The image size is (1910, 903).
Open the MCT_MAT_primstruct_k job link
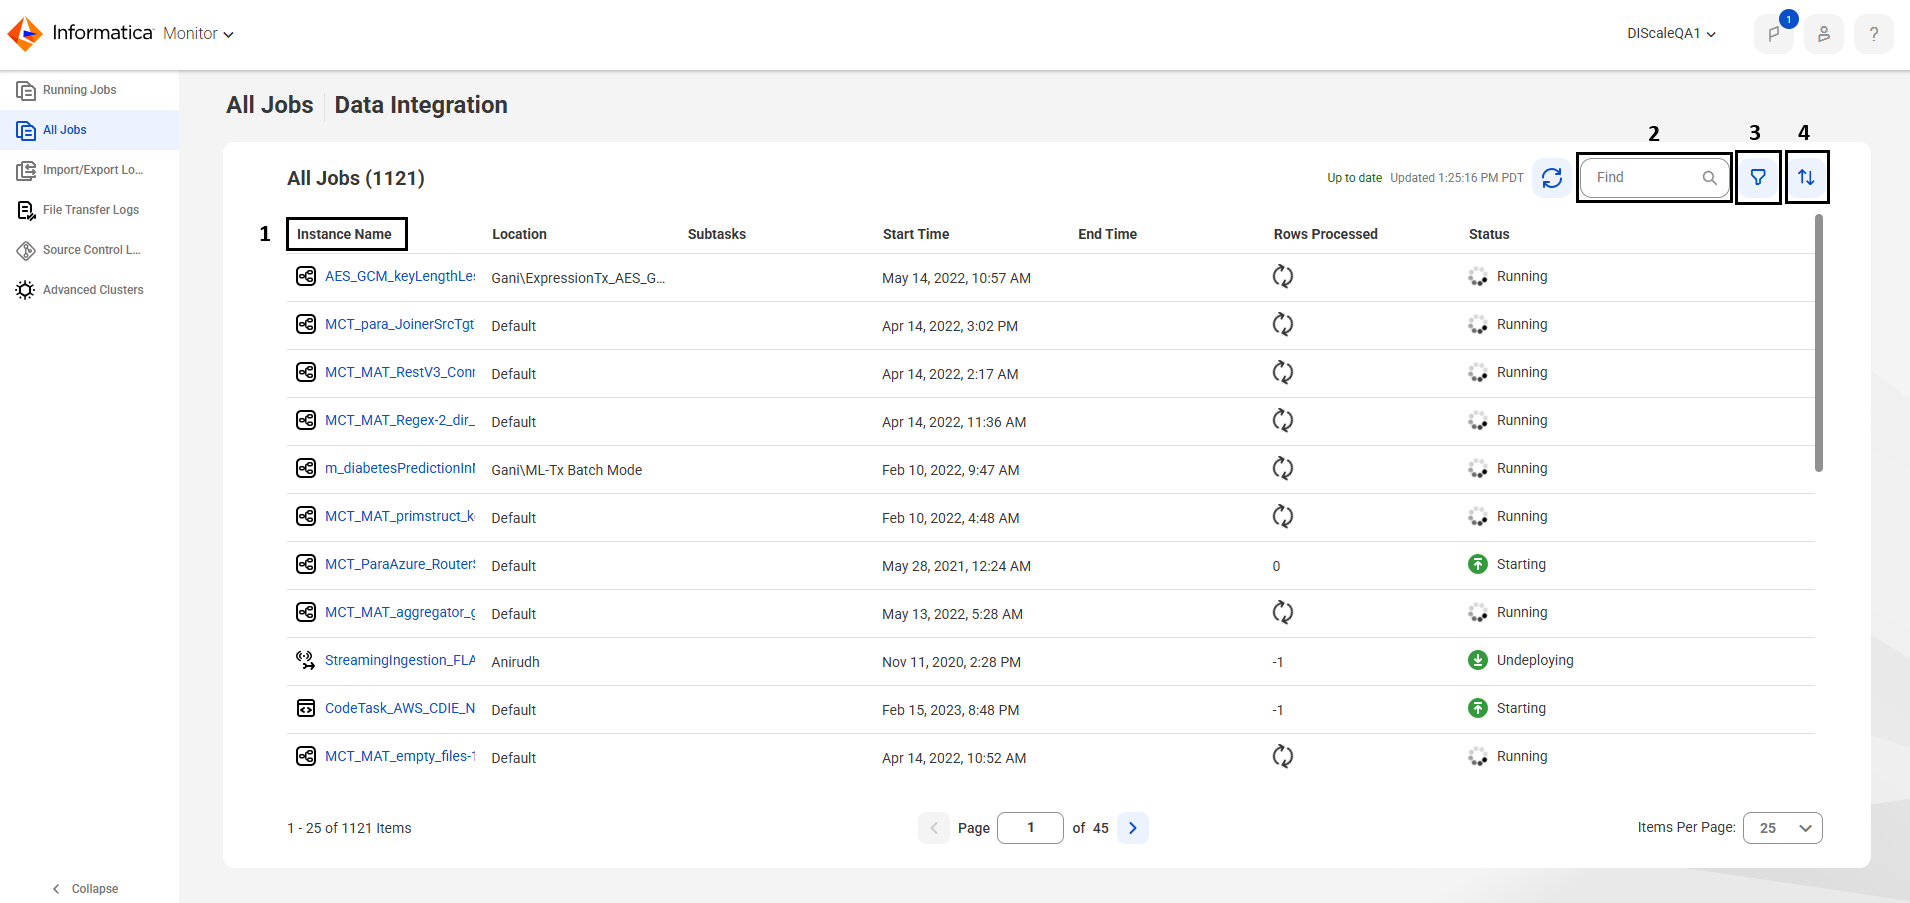coord(400,516)
